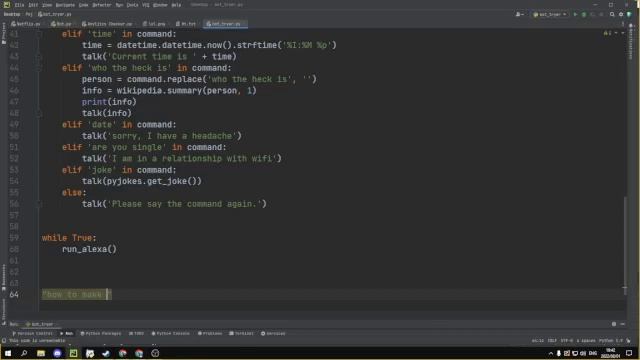Collapse the elif 'who the heck is' fold marker
The height and width of the screenshot is (360, 640).
40,68
